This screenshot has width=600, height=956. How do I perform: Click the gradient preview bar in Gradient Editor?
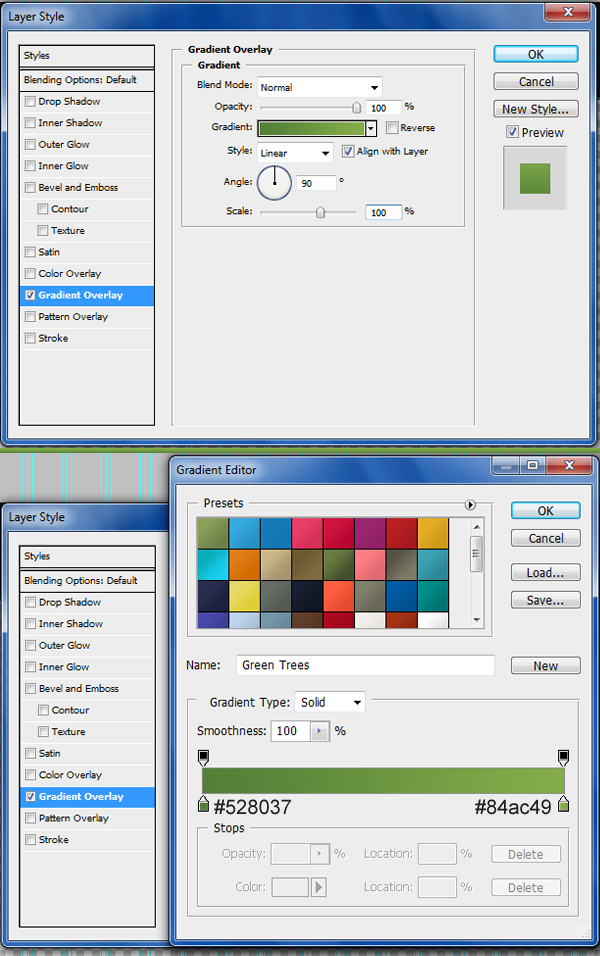coord(384,780)
